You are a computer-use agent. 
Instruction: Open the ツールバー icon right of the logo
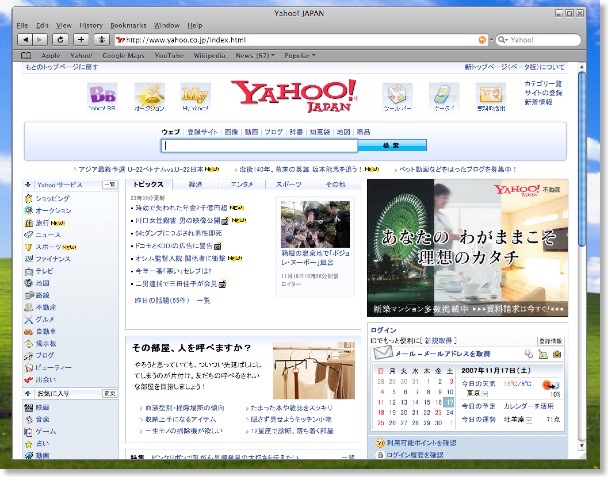click(397, 97)
